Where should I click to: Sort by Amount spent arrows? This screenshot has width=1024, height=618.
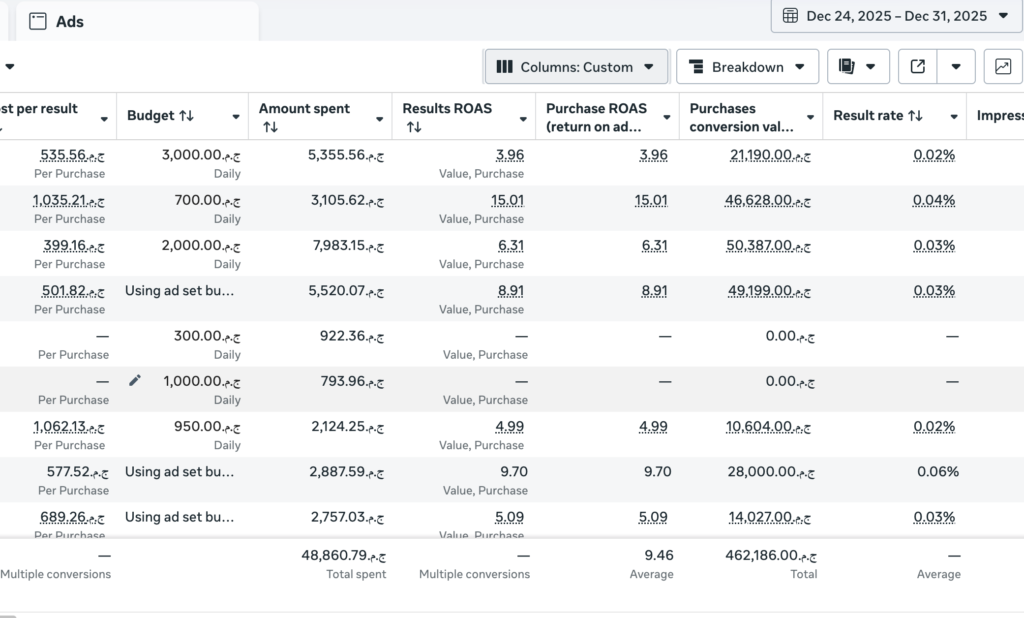click(x=270, y=127)
